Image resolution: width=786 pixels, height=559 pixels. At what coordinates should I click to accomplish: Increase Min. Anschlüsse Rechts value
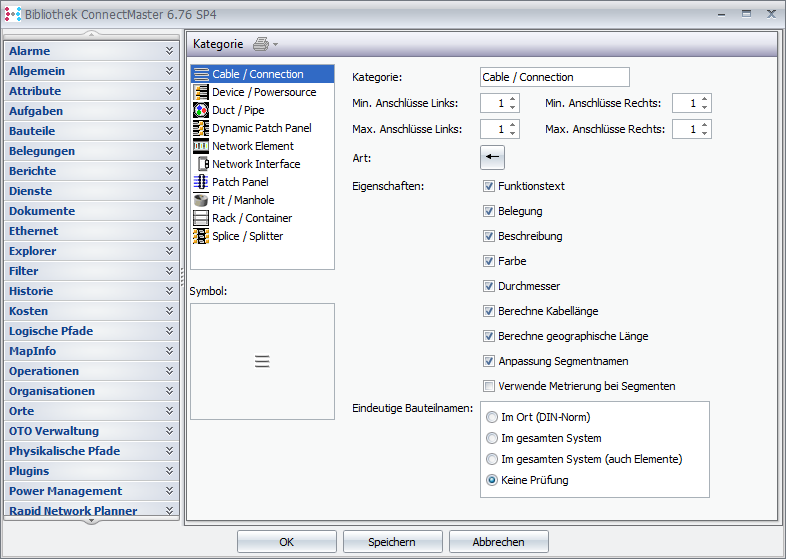pyautogui.click(x=704, y=99)
